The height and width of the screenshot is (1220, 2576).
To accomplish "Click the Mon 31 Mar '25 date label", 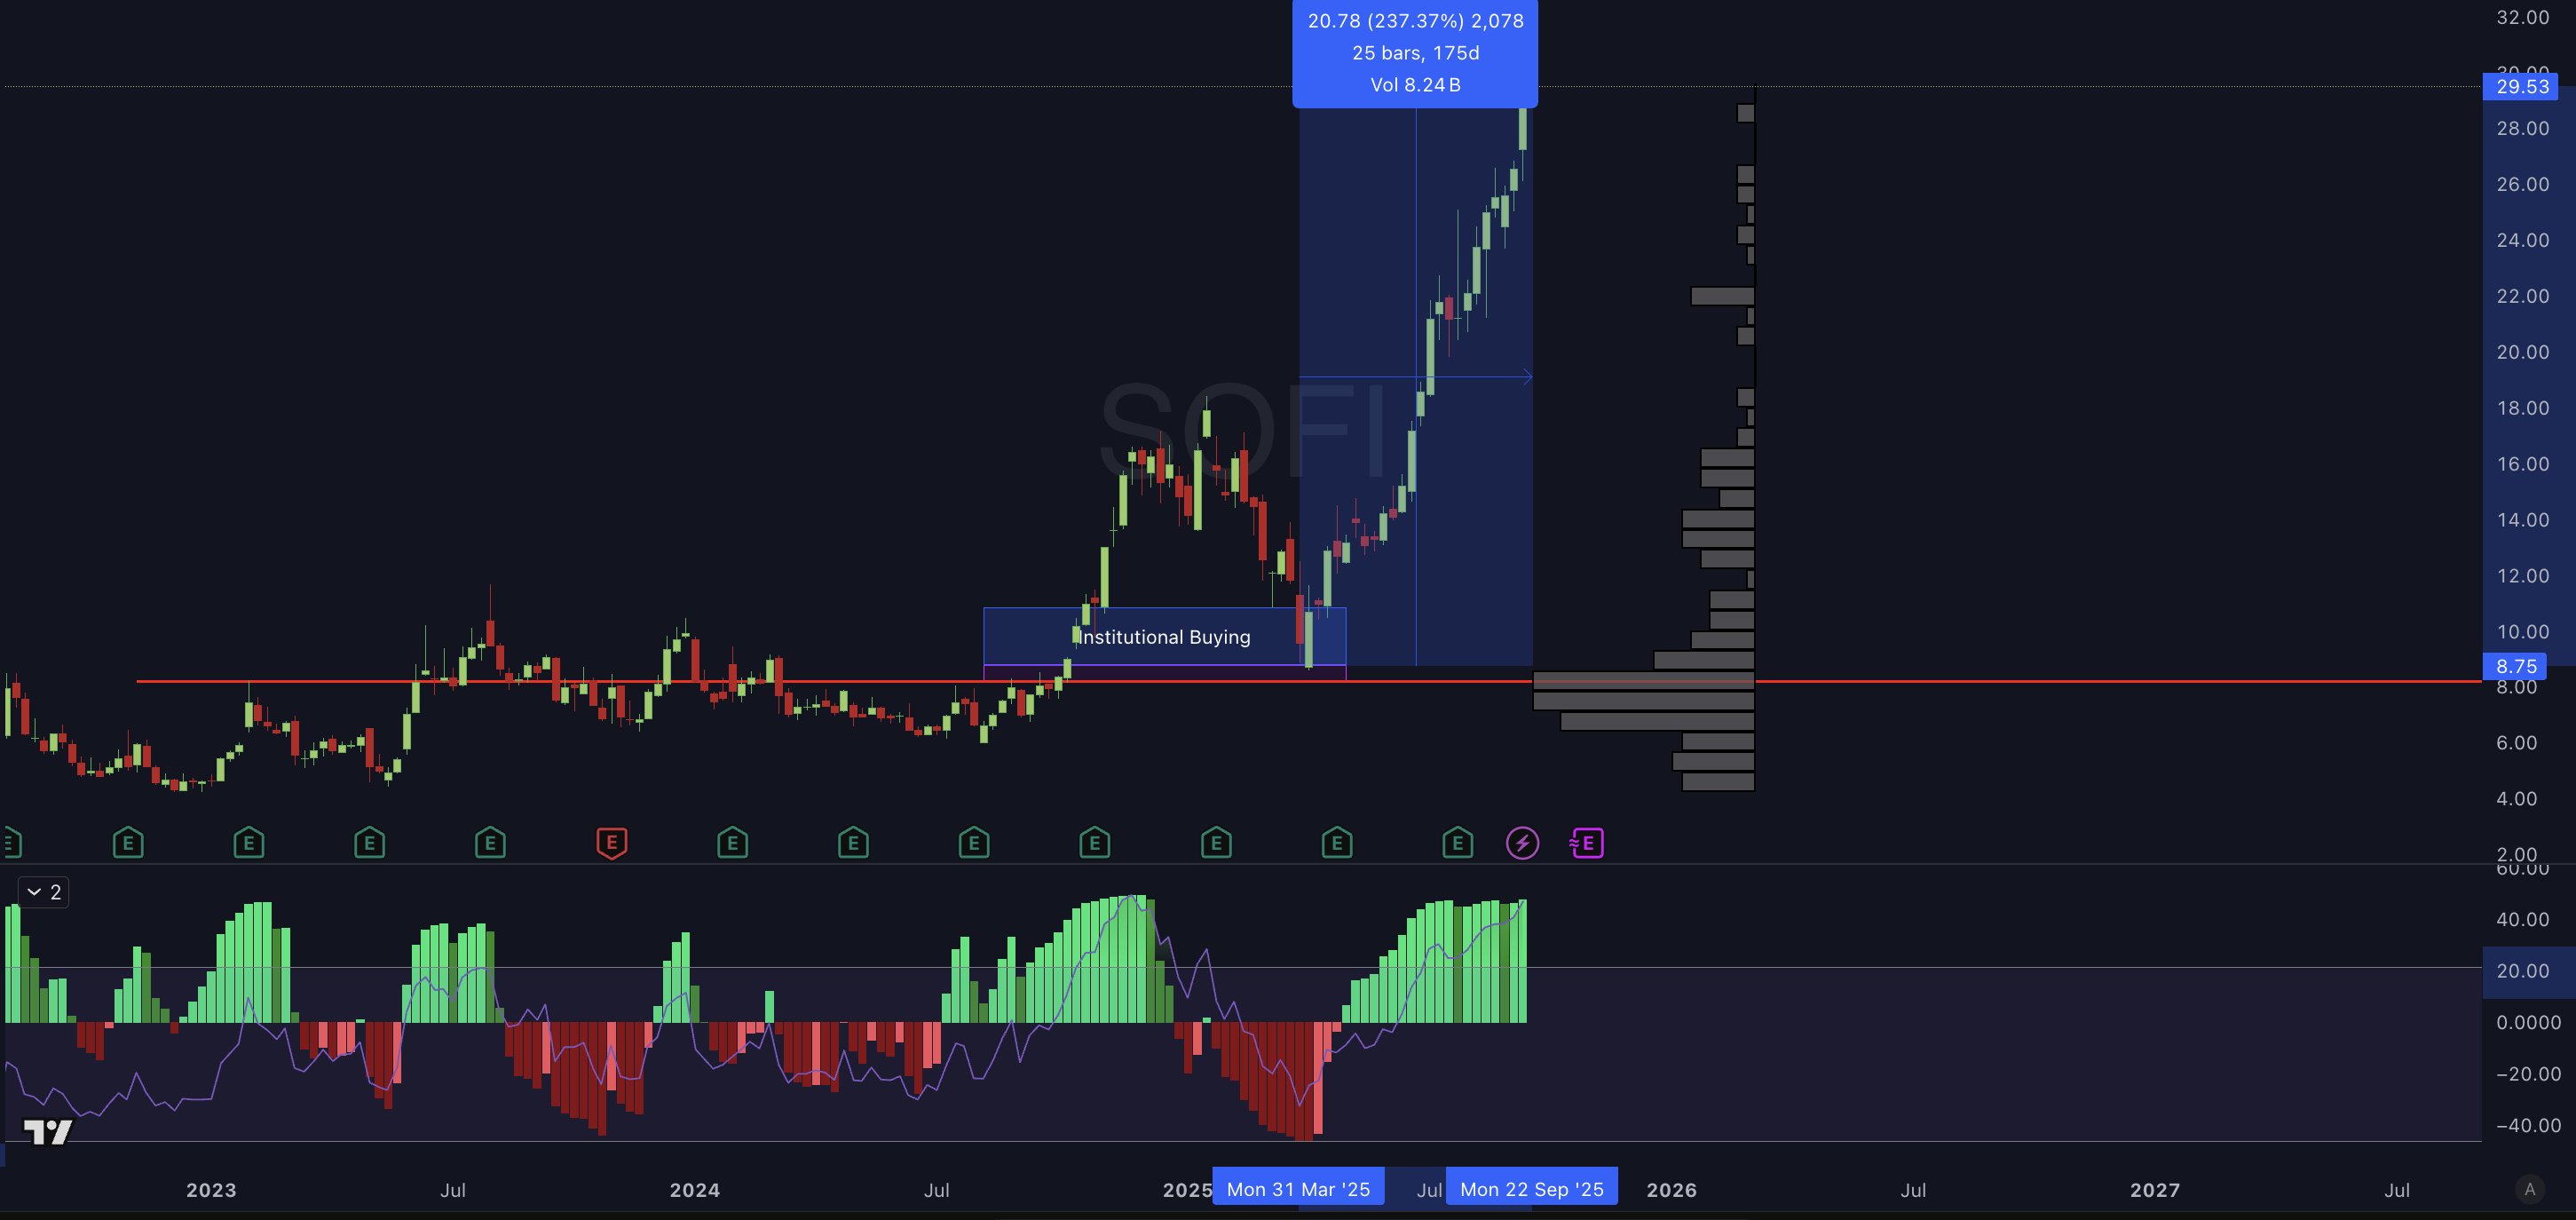I will tap(1298, 1189).
